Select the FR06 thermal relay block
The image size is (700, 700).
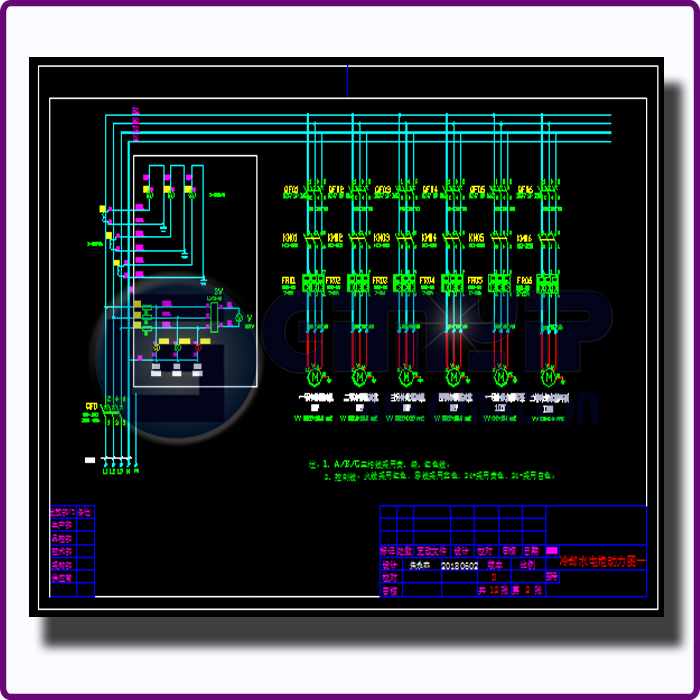click(x=547, y=283)
